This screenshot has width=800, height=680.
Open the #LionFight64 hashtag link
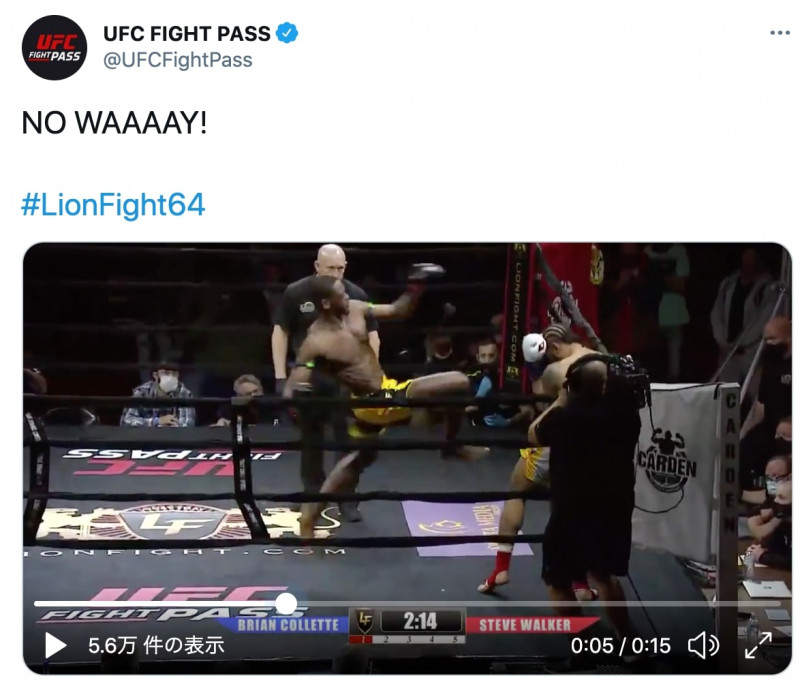point(113,205)
